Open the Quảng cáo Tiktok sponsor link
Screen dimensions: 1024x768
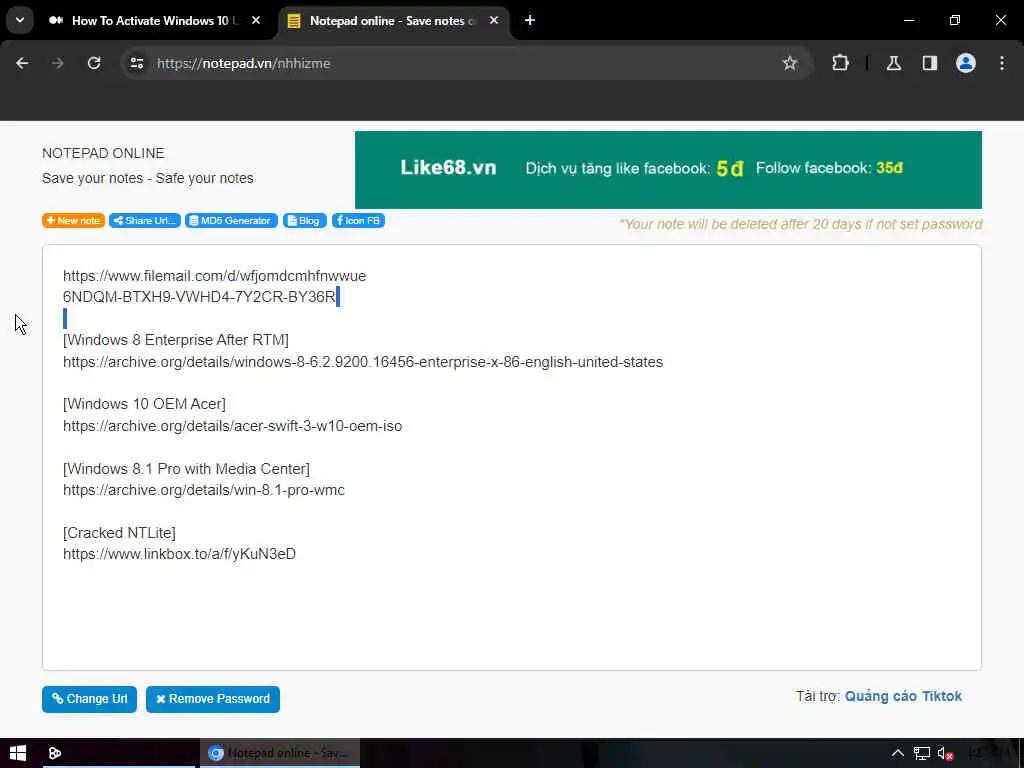(x=903, y=696)
